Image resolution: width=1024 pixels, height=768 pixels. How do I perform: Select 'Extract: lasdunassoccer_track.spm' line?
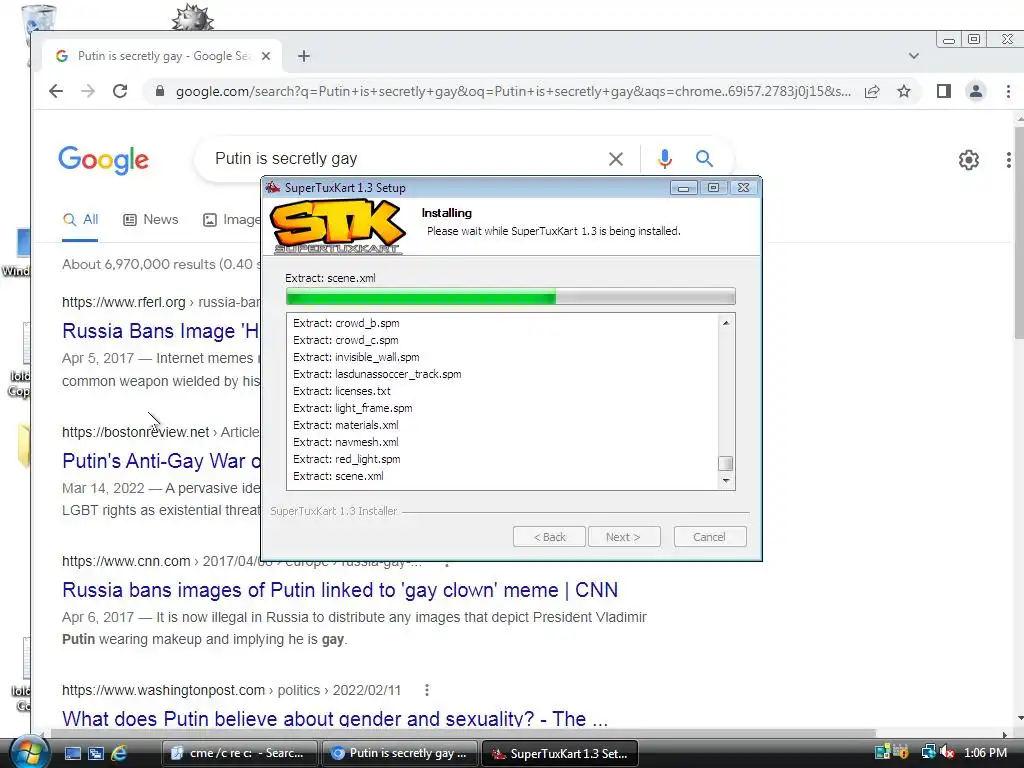pyautogui.click(x=377, y=374)
